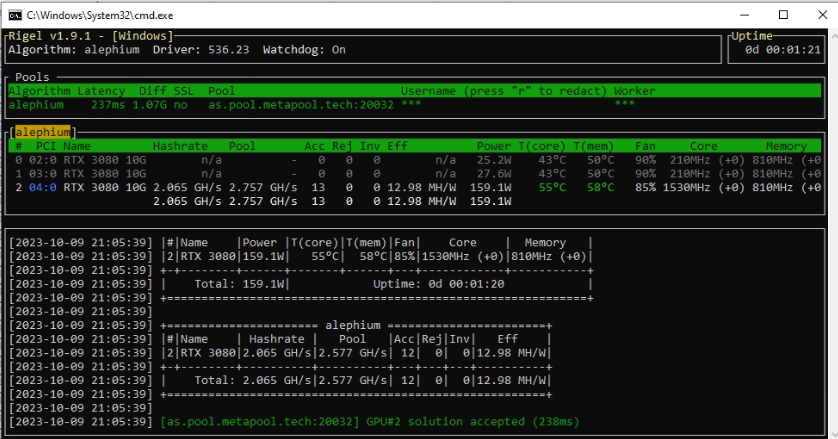Click log line 'Total: 159.1W'
This screenshot has width=838, height=439.
(x=239, y=284)
